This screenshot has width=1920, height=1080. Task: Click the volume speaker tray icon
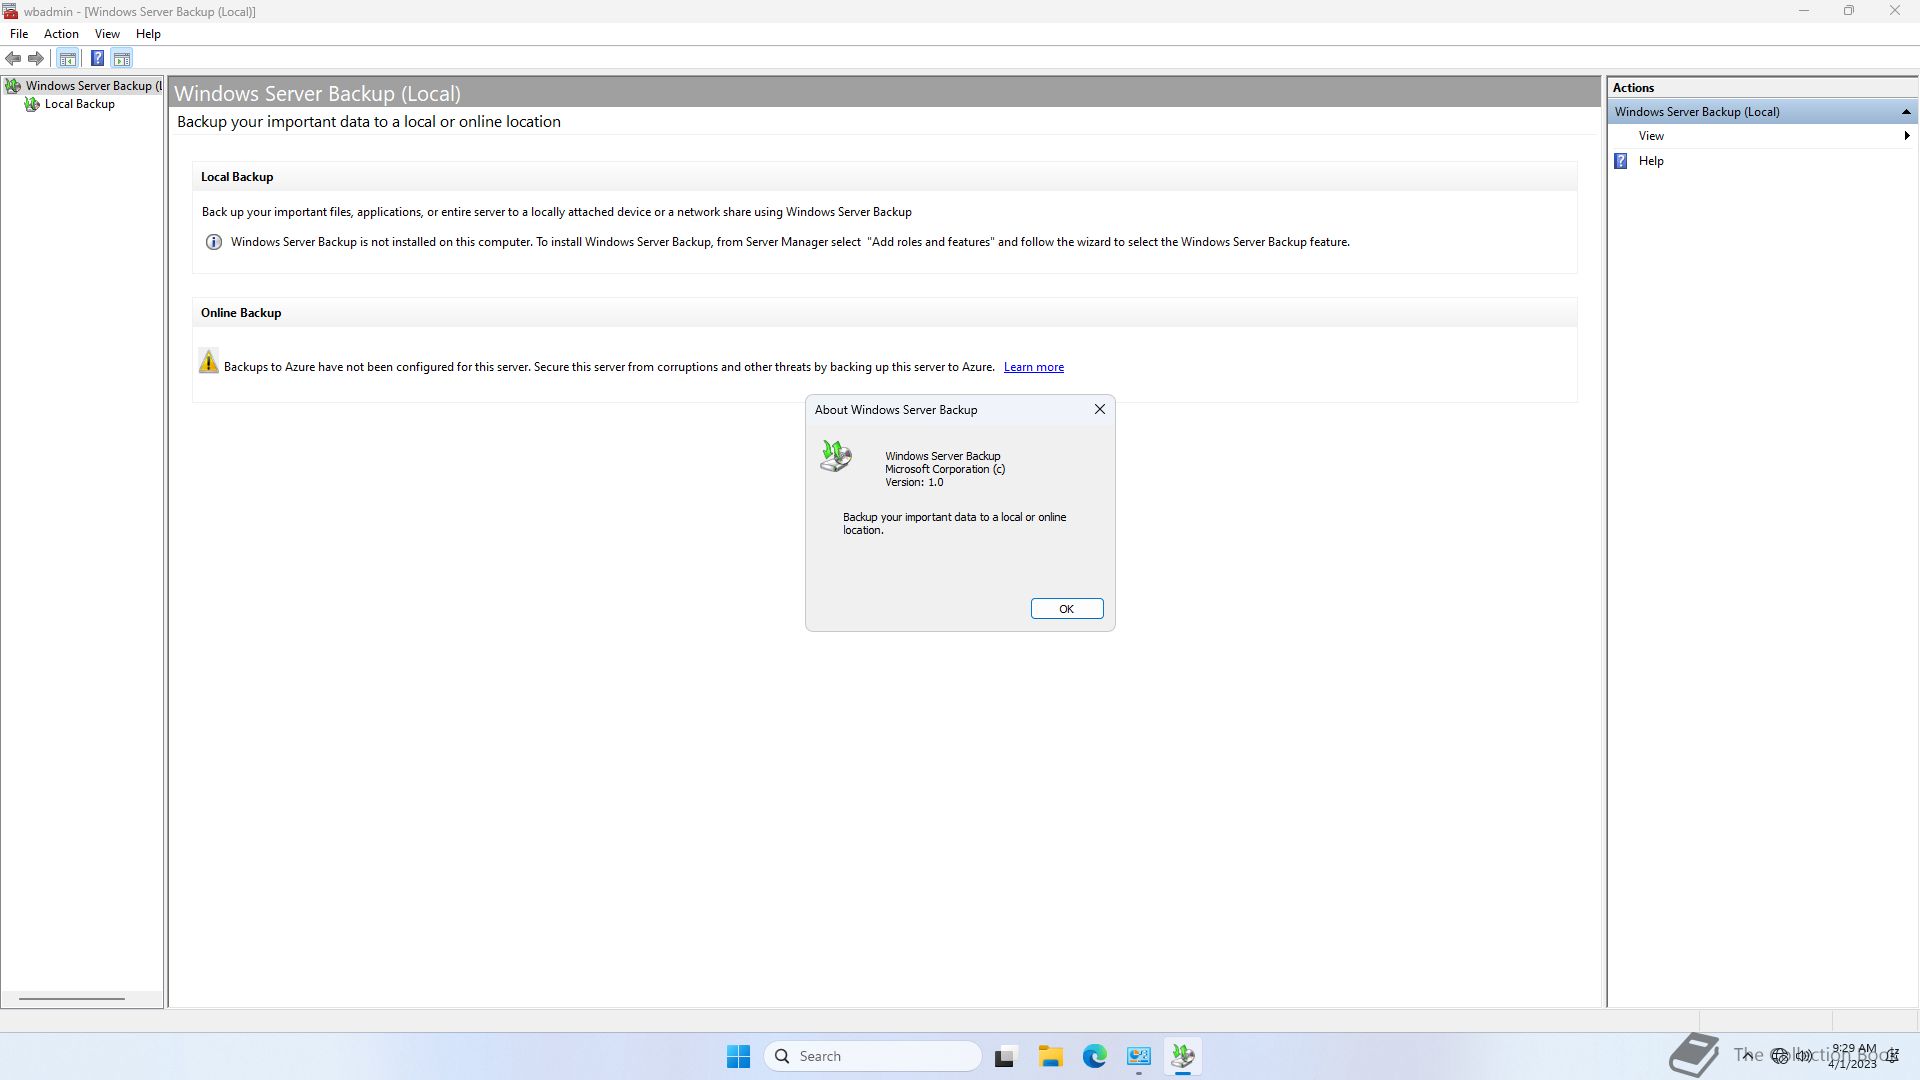tap(1805, 1056)
